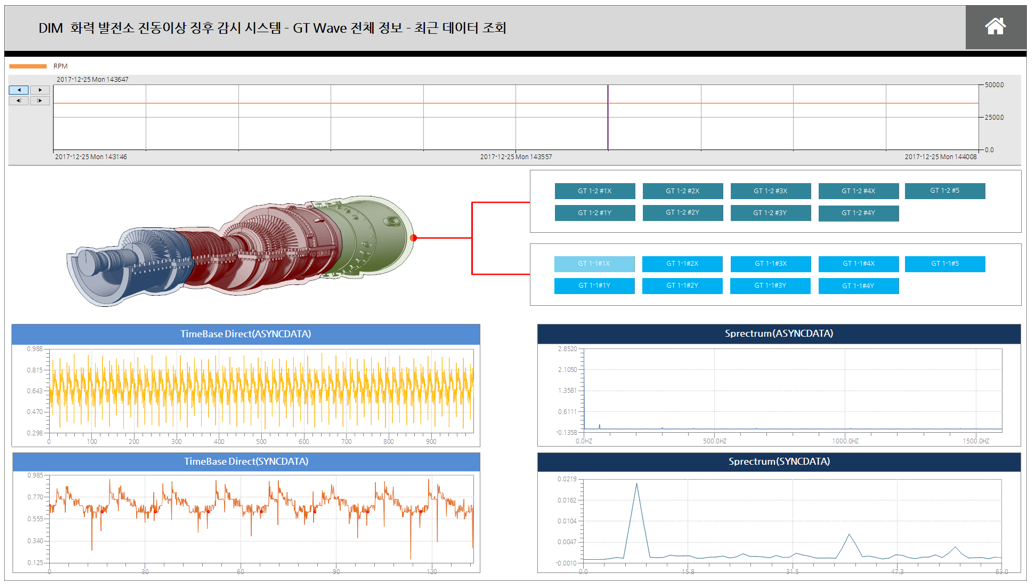Screen dimensions: 1033x588
Task: Choose the GT 1-1#3X channel
Action: (770, 264)
